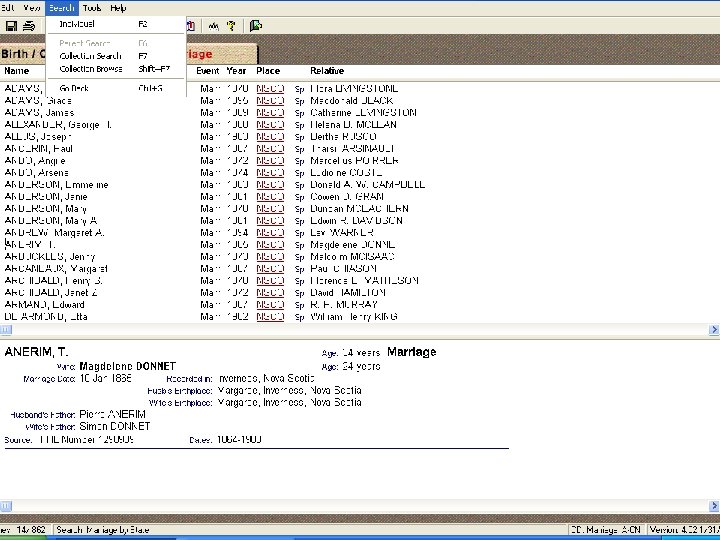Click wife name Magdelene DONNET in details
The height and width of the screenshot is (540, 720).
pyautogui.click(x=128, y=366)
